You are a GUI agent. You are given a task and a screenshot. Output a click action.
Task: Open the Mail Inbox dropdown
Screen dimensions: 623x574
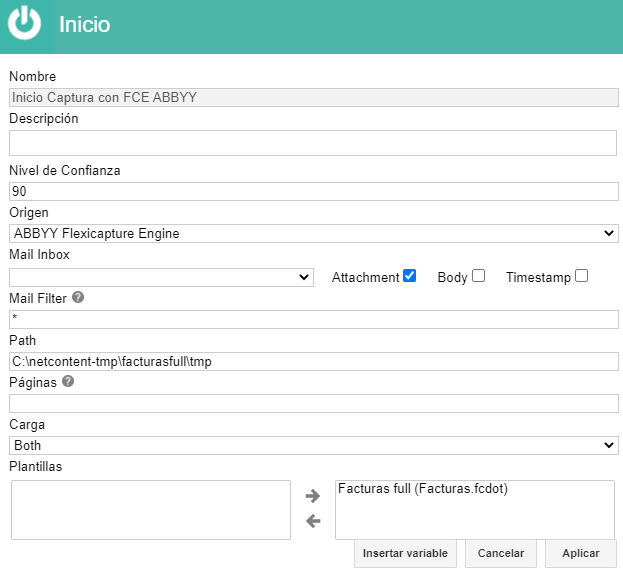(x=161, y=277)
